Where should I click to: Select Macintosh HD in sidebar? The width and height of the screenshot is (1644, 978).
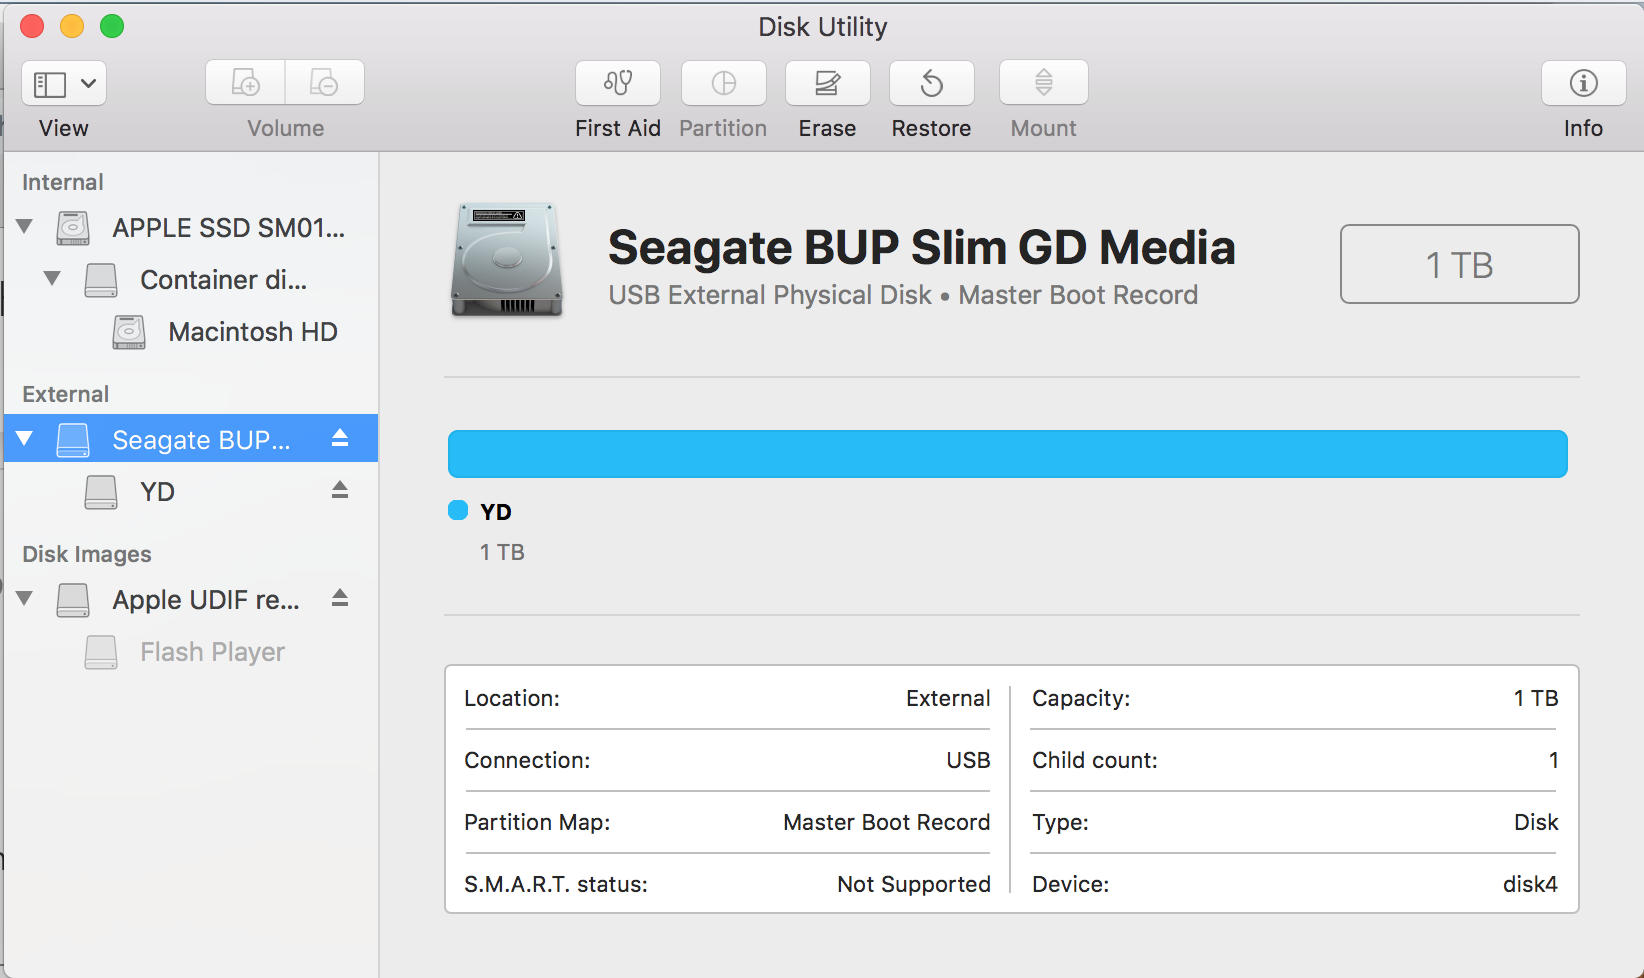click(252, 332)
